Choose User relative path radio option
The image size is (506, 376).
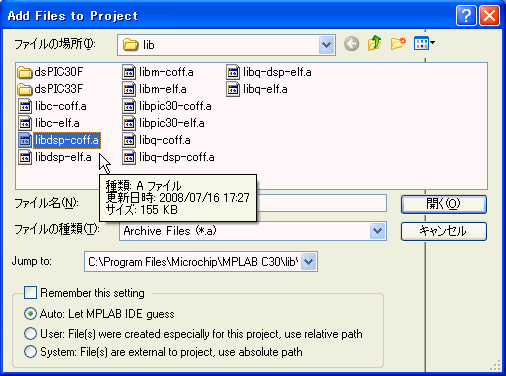(30, 334)
